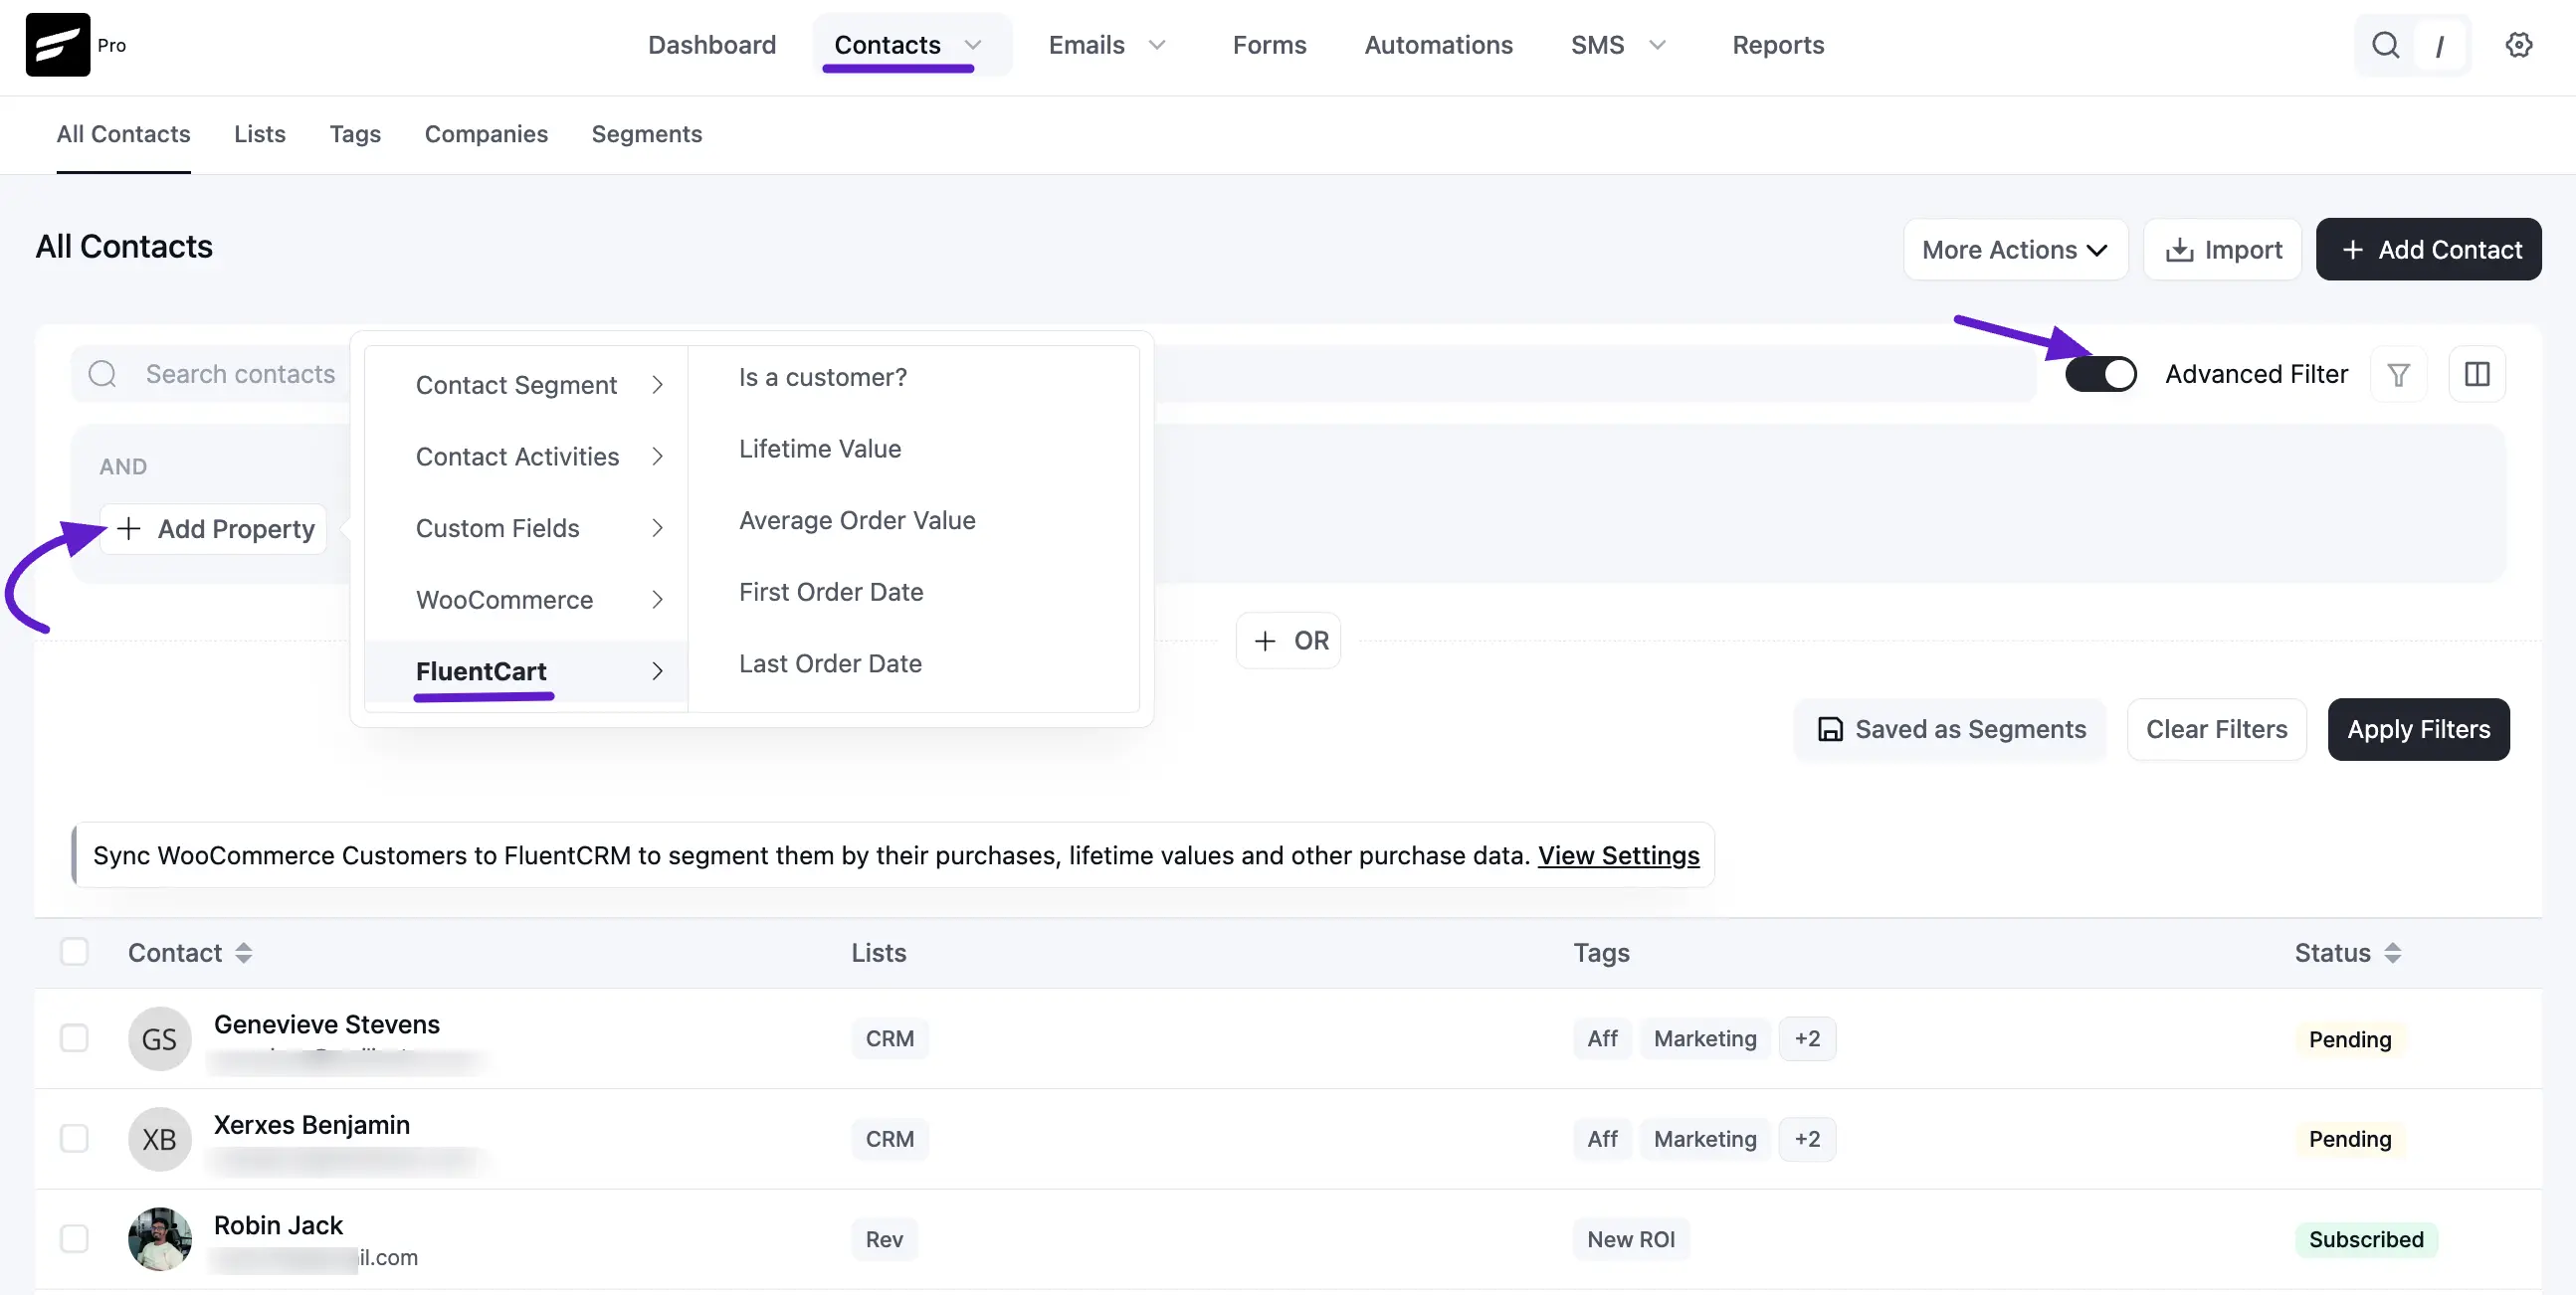Choose the Average Order Value option
Screen dimensions: 2576x1295
click(857, 520)
